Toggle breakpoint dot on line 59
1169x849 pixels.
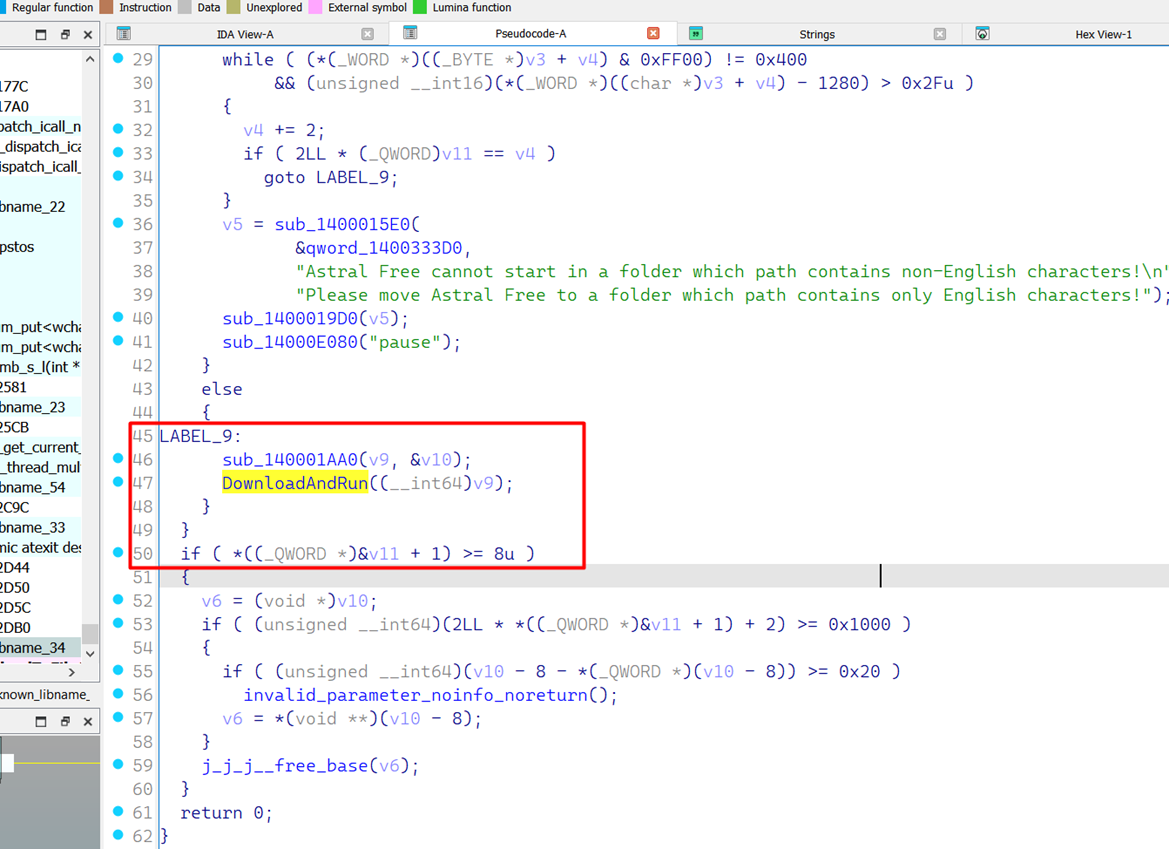point(119,765)
